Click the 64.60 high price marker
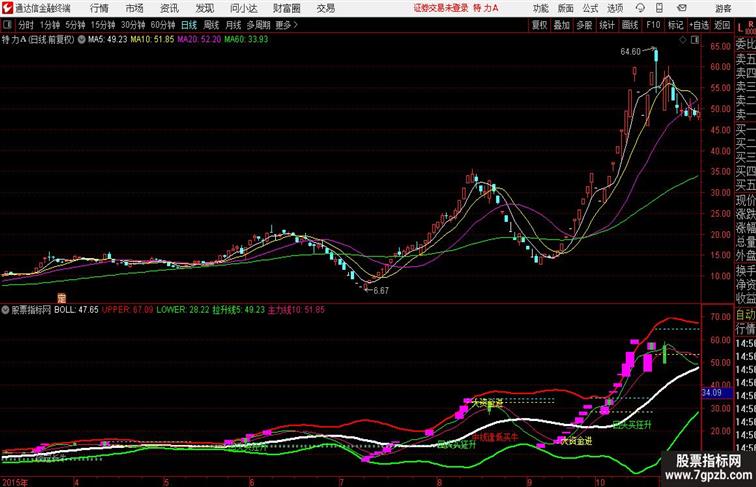 click(631, 52)
